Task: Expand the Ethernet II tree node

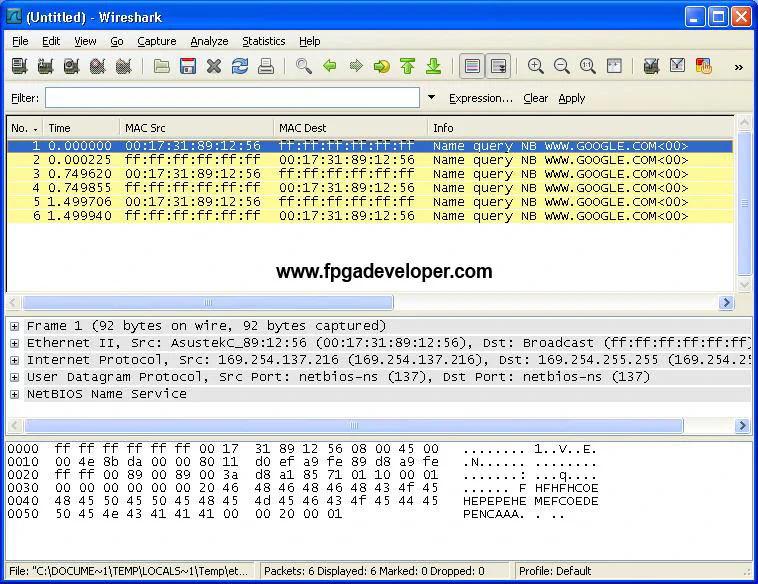Action: point(14,343)
